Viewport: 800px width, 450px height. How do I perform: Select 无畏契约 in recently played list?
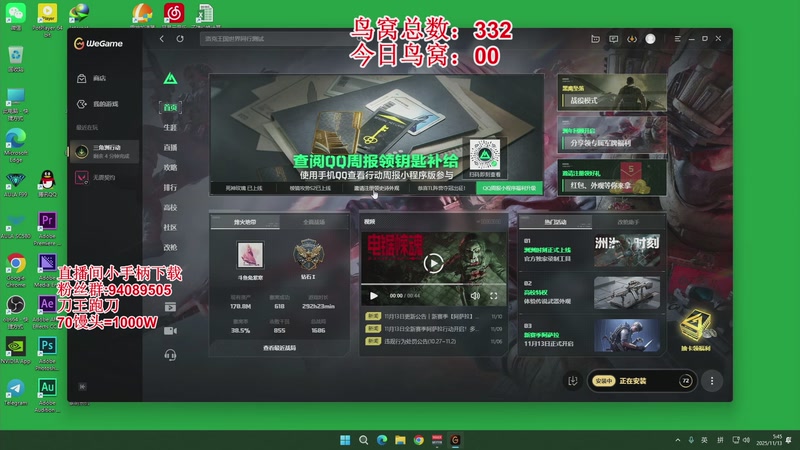point(97,178)
